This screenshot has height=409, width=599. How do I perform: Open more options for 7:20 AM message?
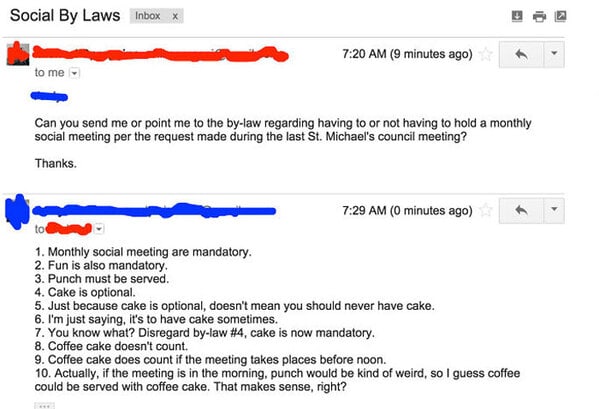554,54
